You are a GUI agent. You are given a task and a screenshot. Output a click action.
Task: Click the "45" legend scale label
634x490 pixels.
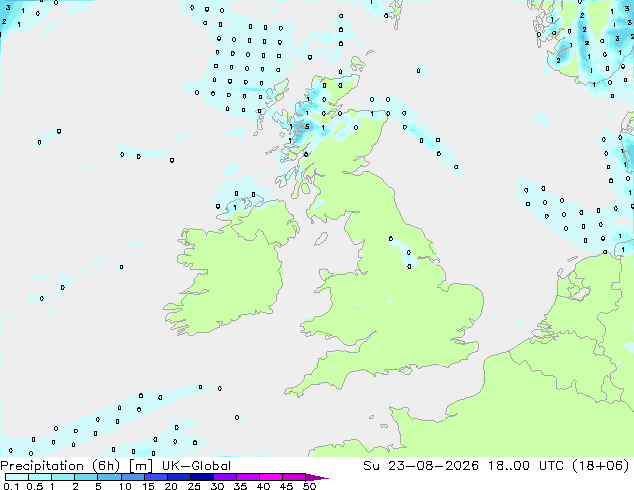point(286,486)
